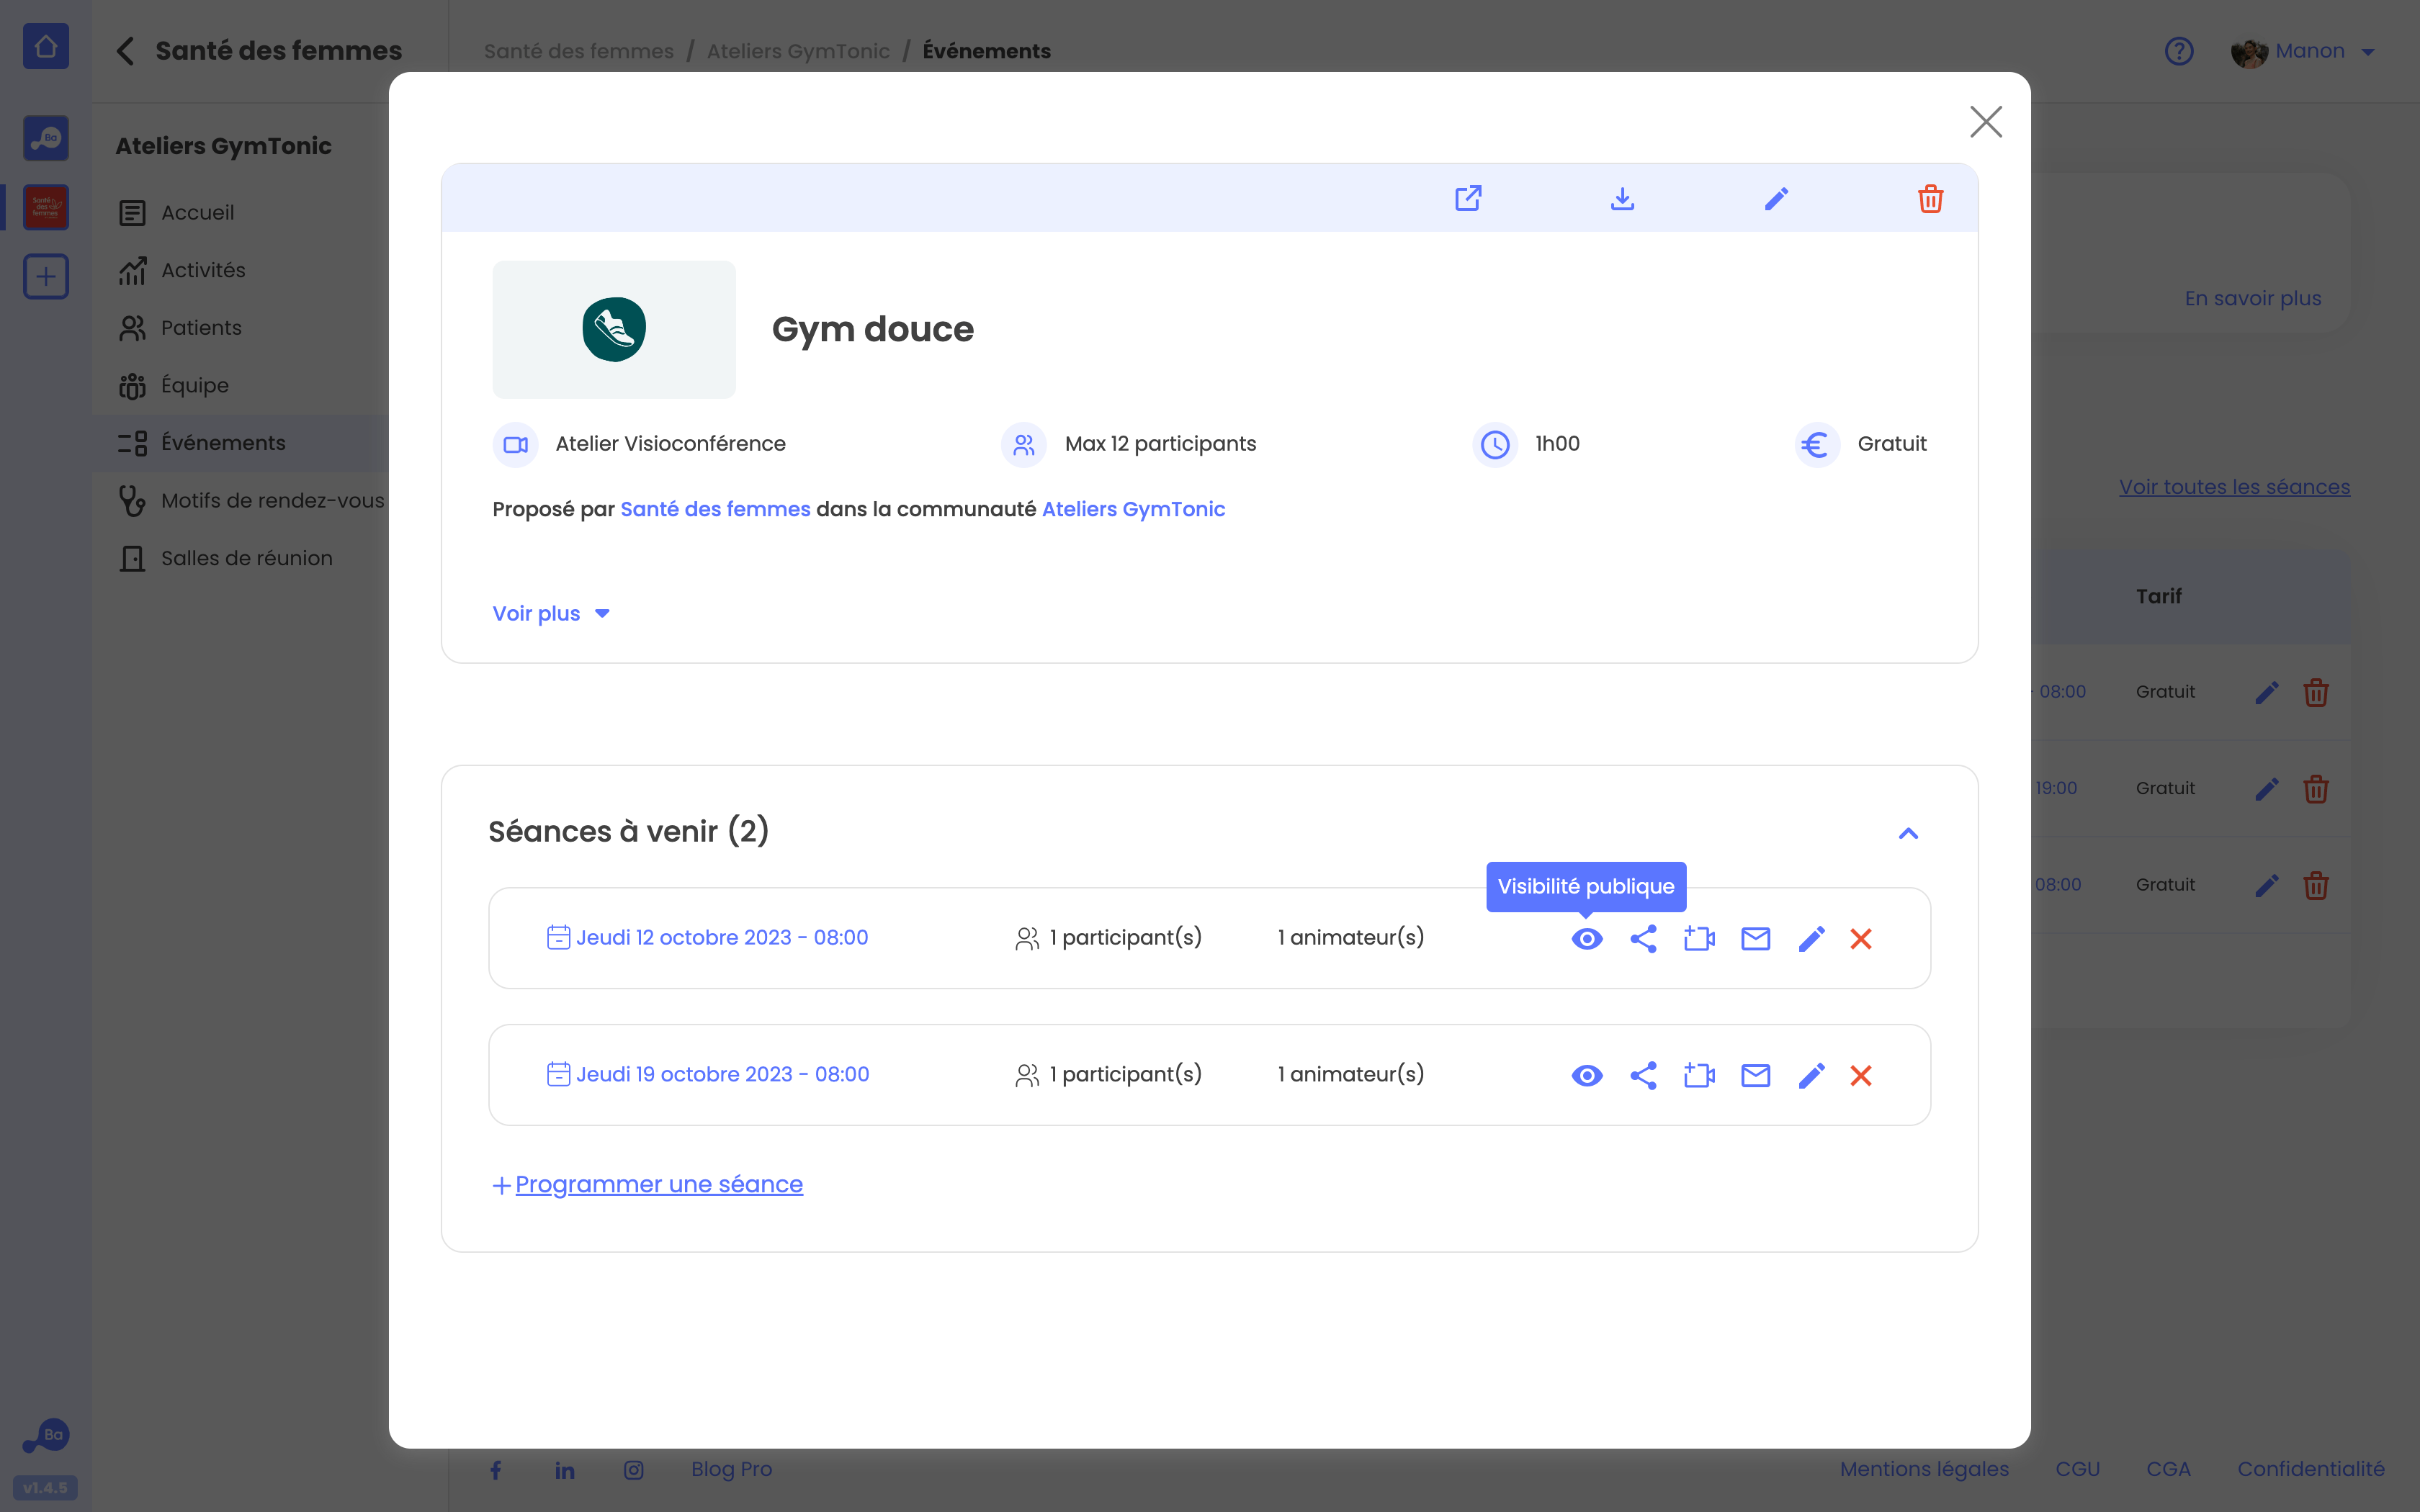Email participants of 12 octobre session
2420x1512 pixels.
(1755, 938)
